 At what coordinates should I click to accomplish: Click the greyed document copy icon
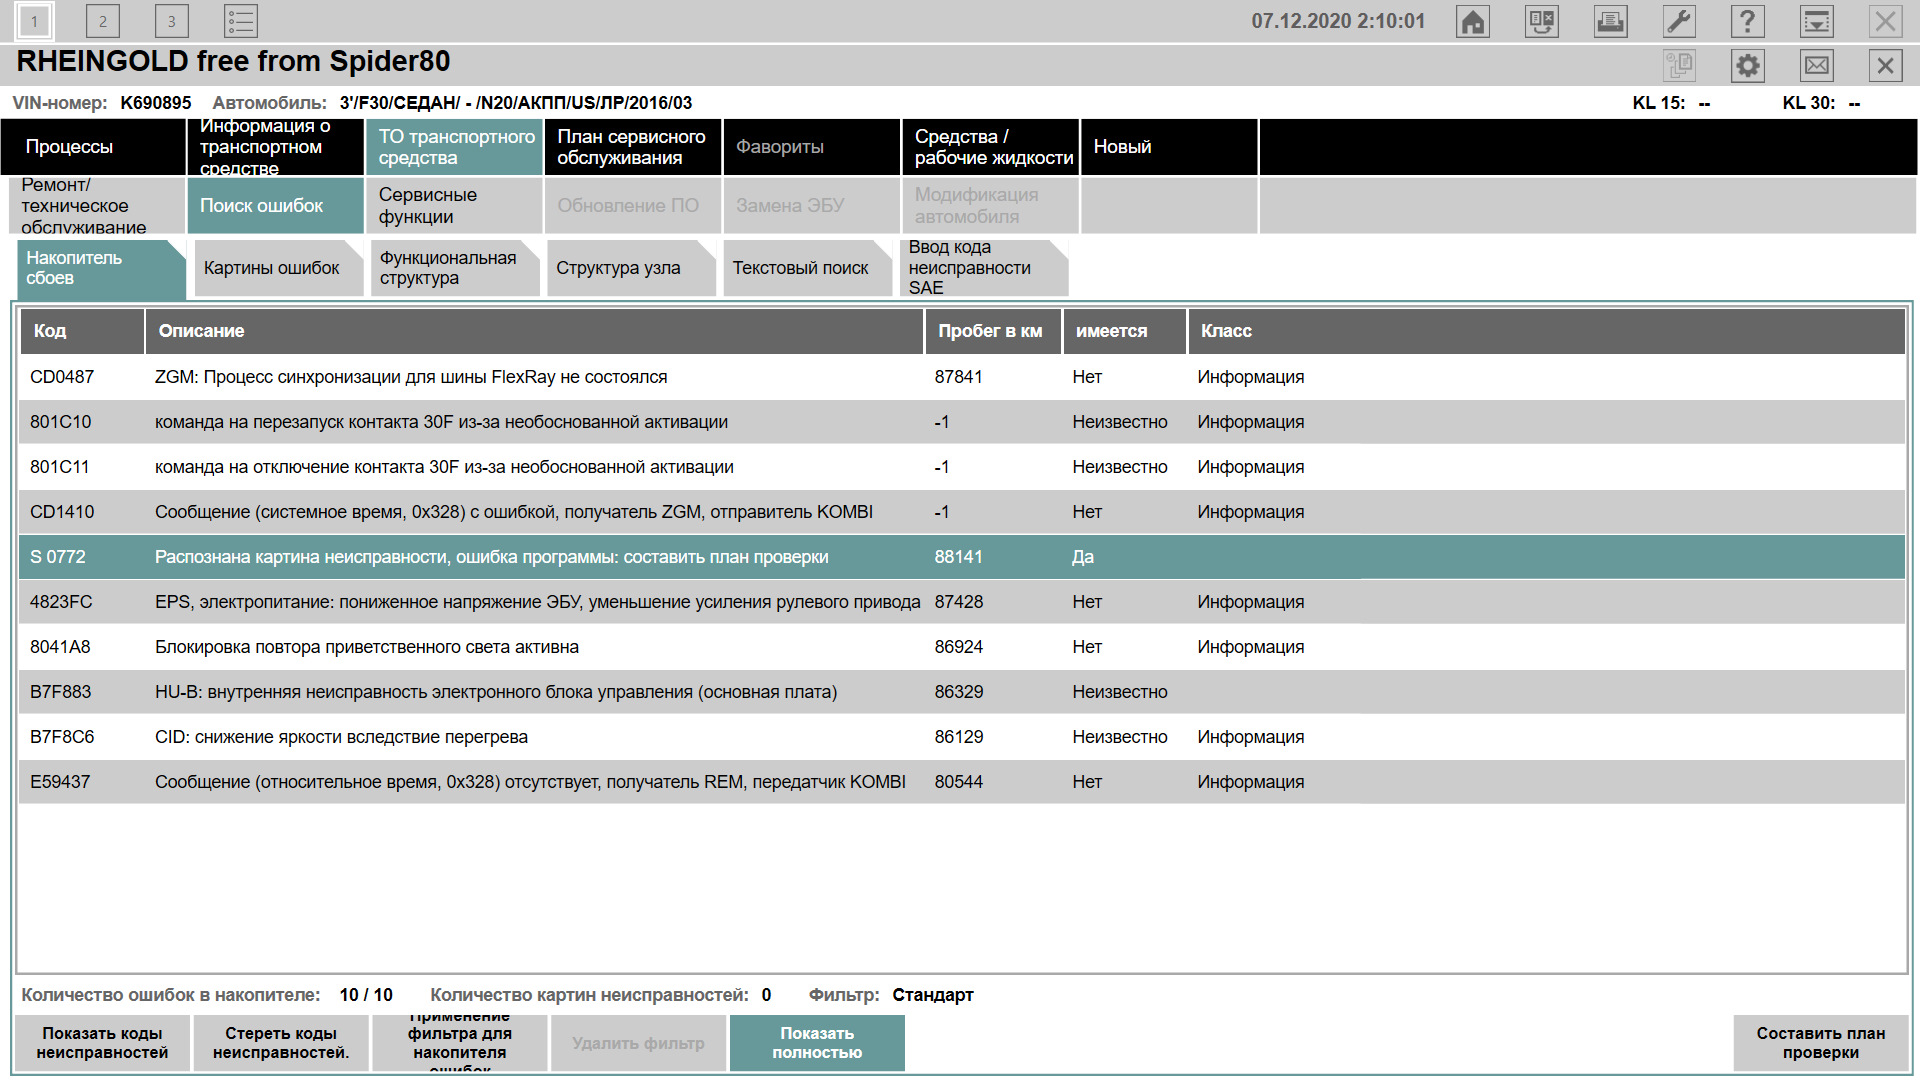1679,66
